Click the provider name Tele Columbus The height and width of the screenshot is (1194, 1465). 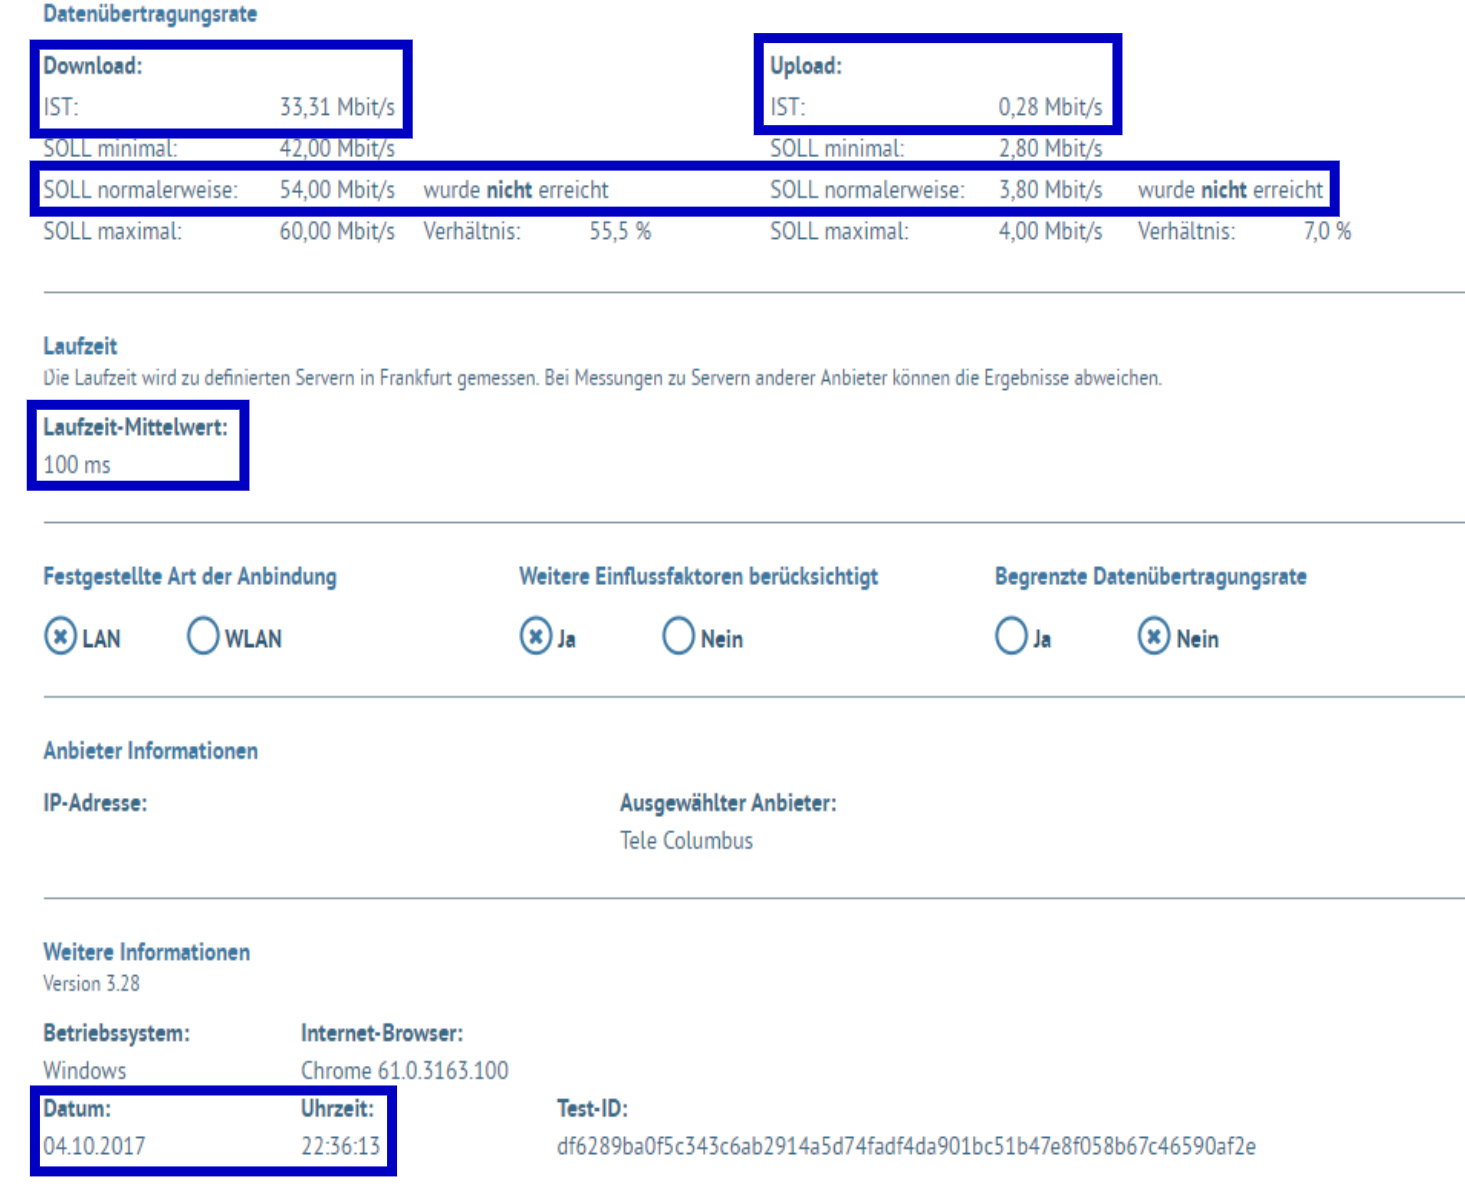click(686, 841)
